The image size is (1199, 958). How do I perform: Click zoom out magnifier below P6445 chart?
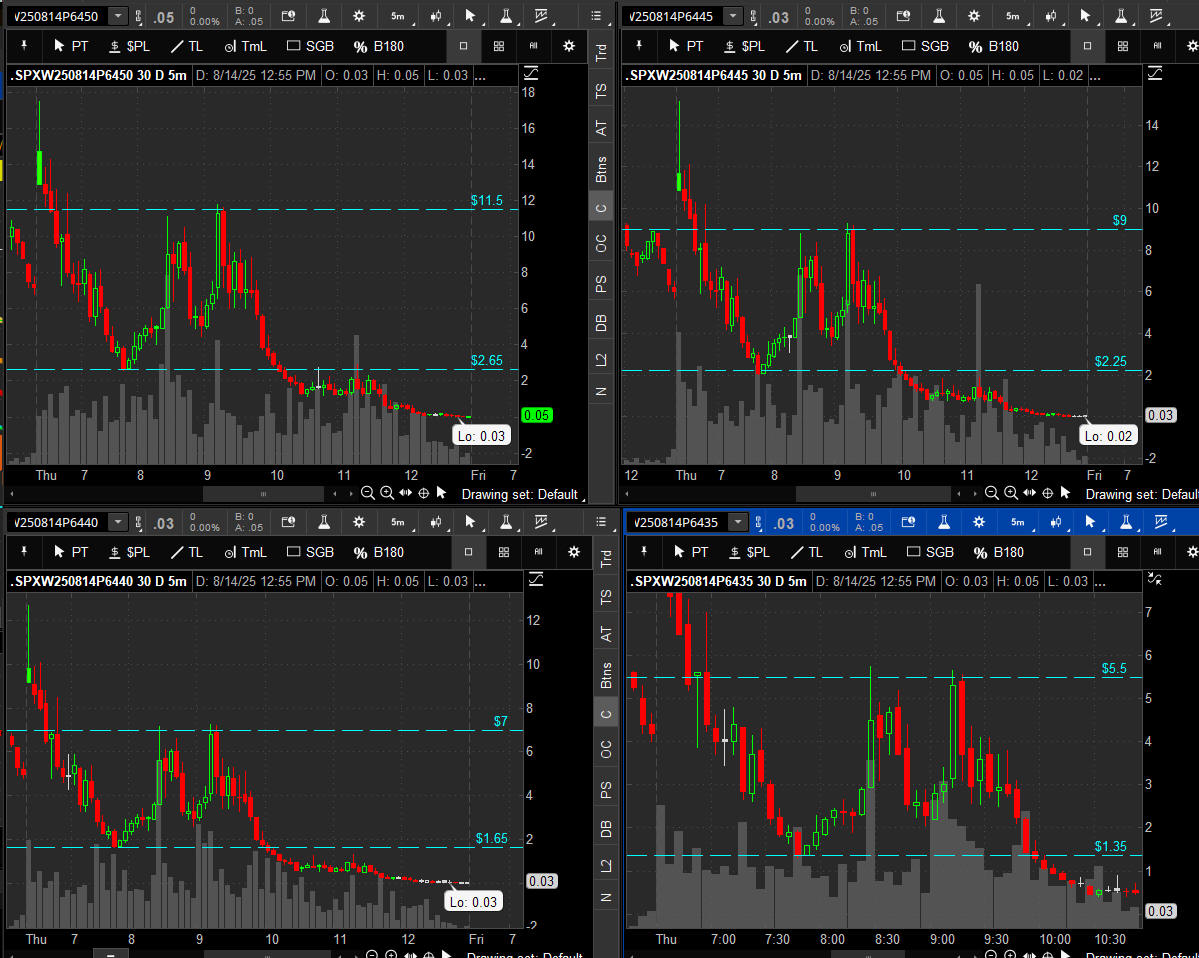(991, 493)
